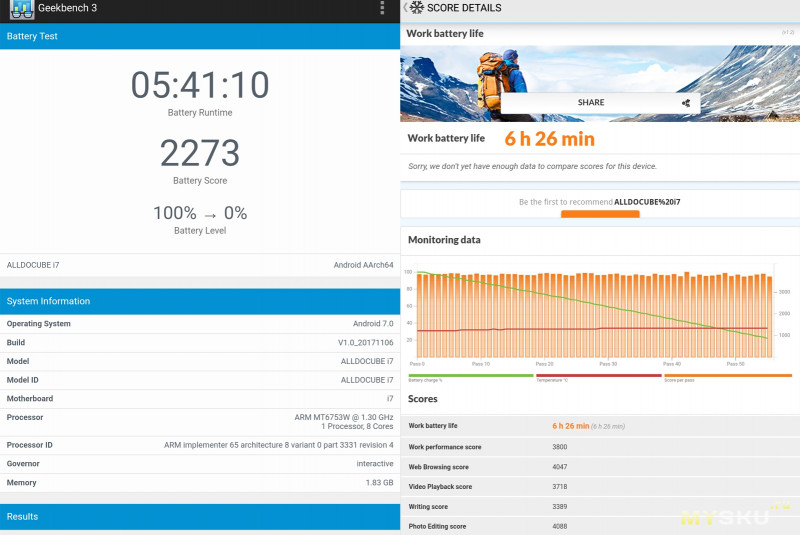Select the ALLDOCUBE i7 device row
The image size is (800, 535).
pyautogui.click(x=200, y=265)
